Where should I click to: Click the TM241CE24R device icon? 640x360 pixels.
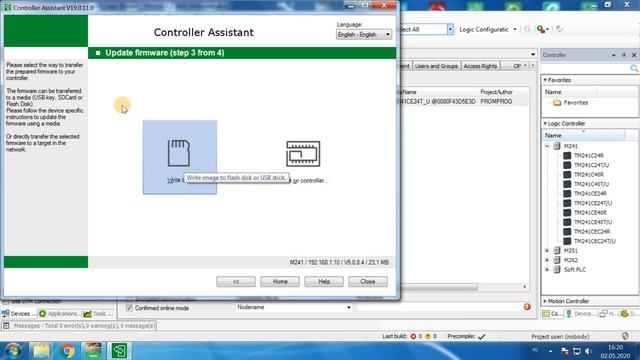(567, 193)
